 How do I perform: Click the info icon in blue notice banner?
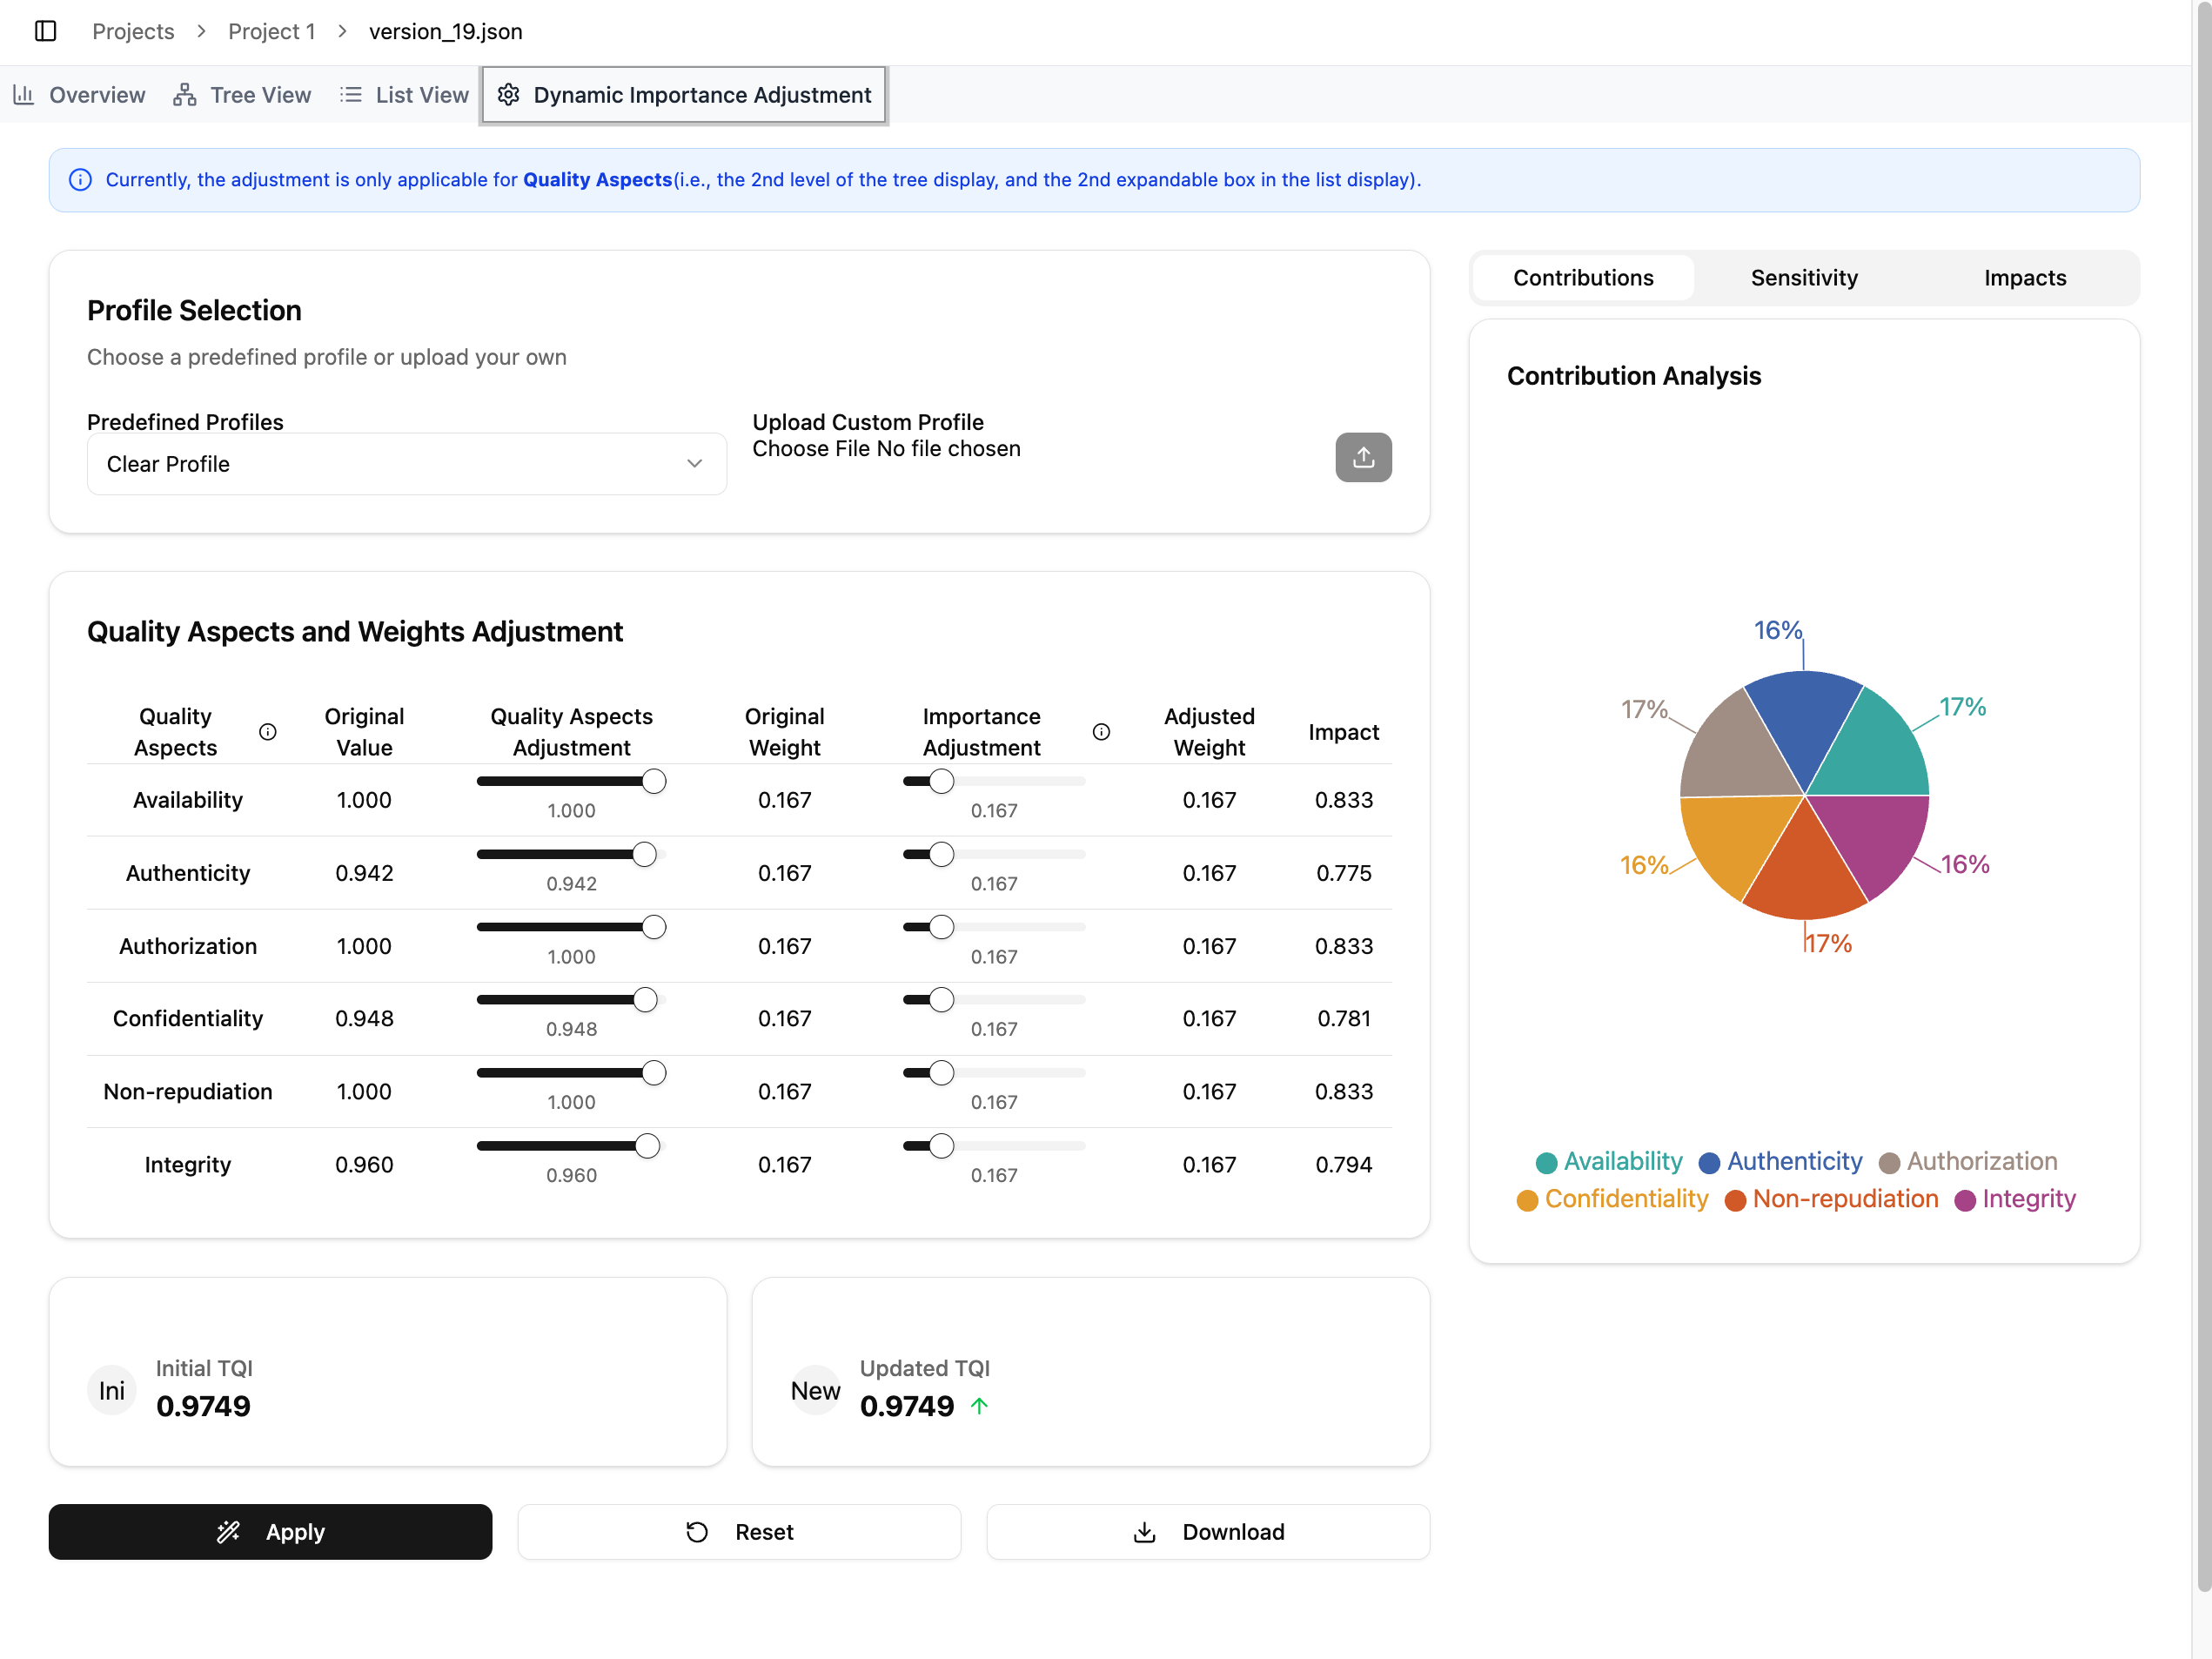80,180
